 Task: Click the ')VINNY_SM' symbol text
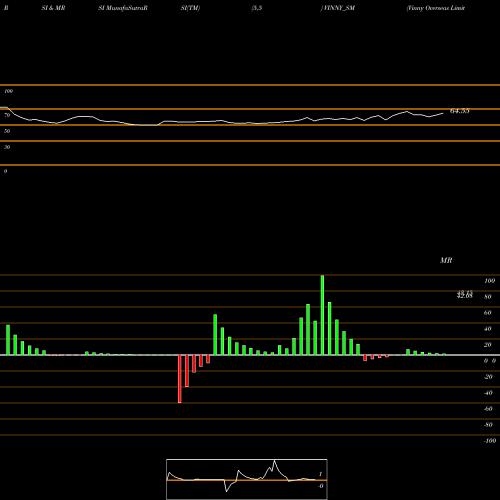(x=338, y=8)
